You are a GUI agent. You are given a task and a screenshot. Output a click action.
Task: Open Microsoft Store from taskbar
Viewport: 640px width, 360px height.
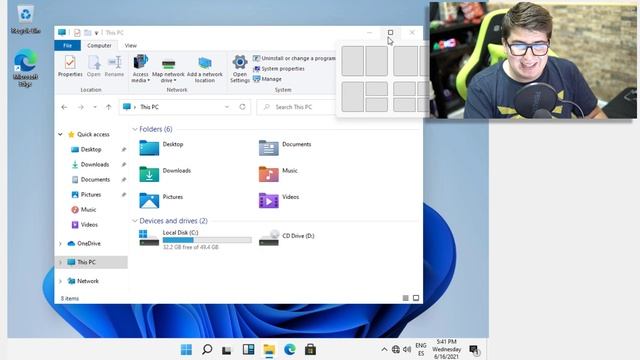[x=310, y=349]
